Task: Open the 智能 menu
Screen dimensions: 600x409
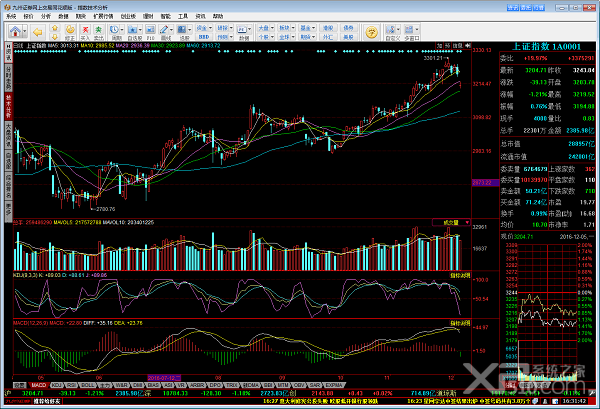Action: tap(166, 16)
